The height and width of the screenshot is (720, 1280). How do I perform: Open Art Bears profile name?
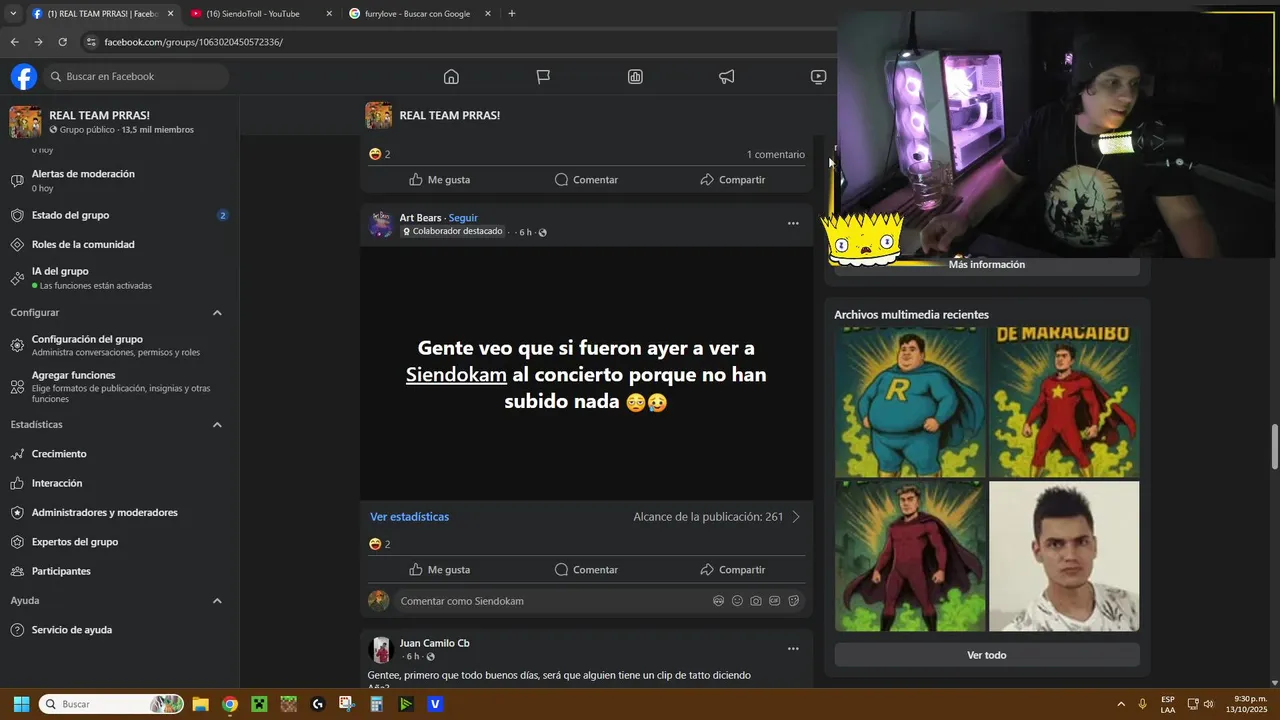pos(420,218)
